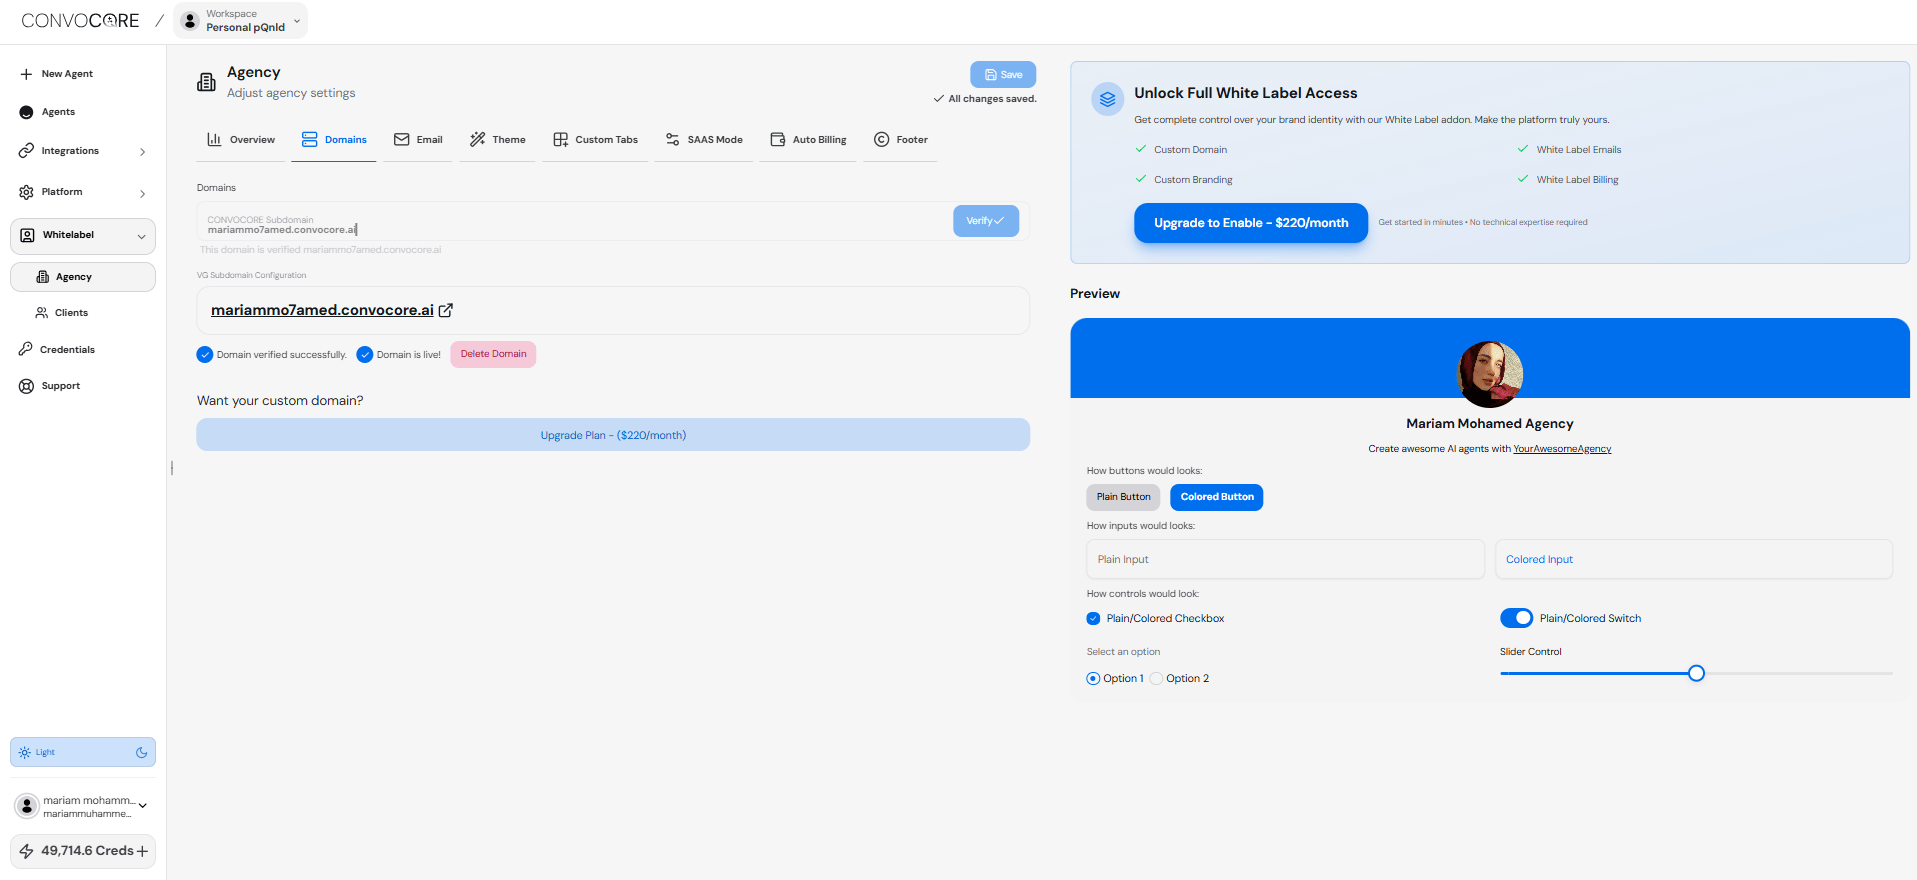Open Clients in the sidebar
The width and height of the screenshot is (1917, 880).
tap(83, 313)
